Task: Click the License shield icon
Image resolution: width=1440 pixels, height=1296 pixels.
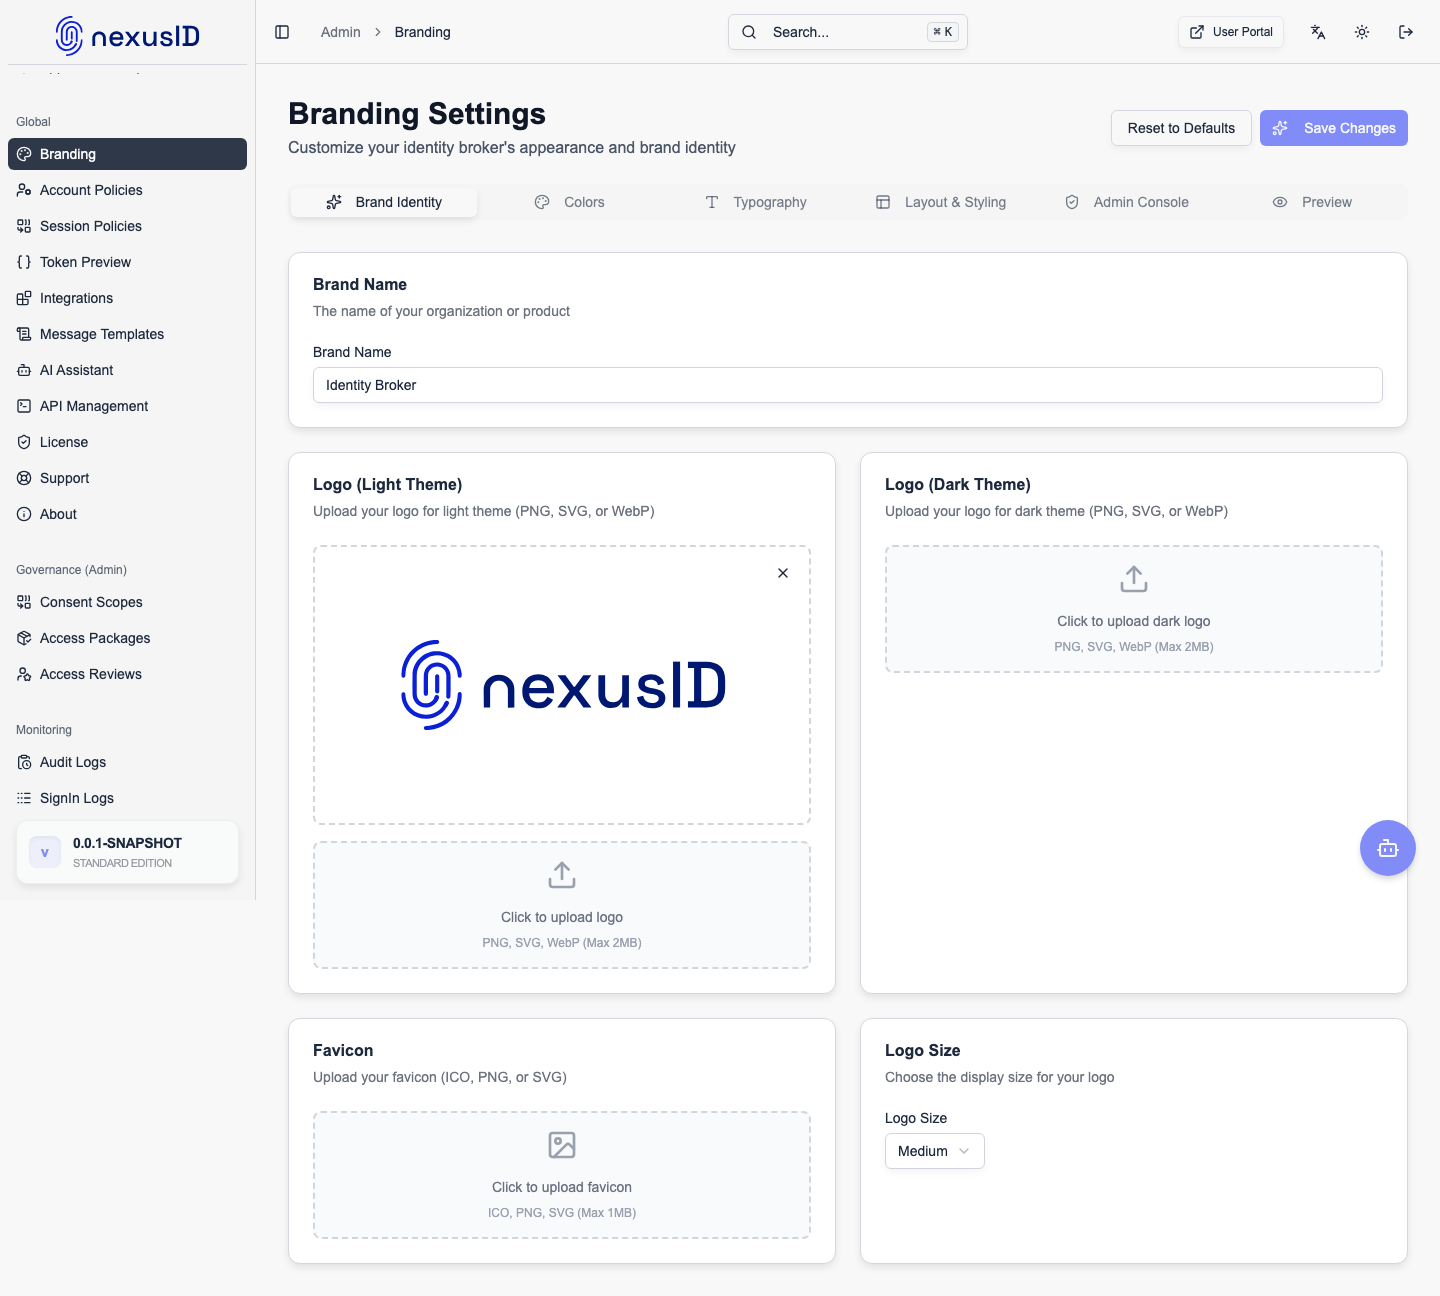Action: [x=24, y=442]
